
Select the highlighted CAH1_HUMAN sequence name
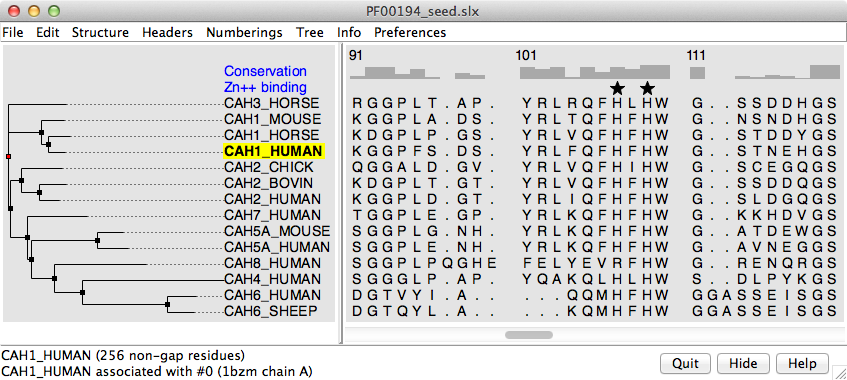tap(273, 151)
